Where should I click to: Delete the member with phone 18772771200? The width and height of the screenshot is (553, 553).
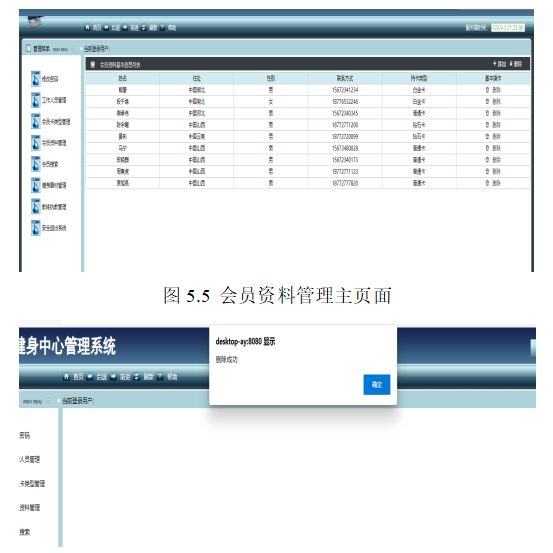pos(493,125)
